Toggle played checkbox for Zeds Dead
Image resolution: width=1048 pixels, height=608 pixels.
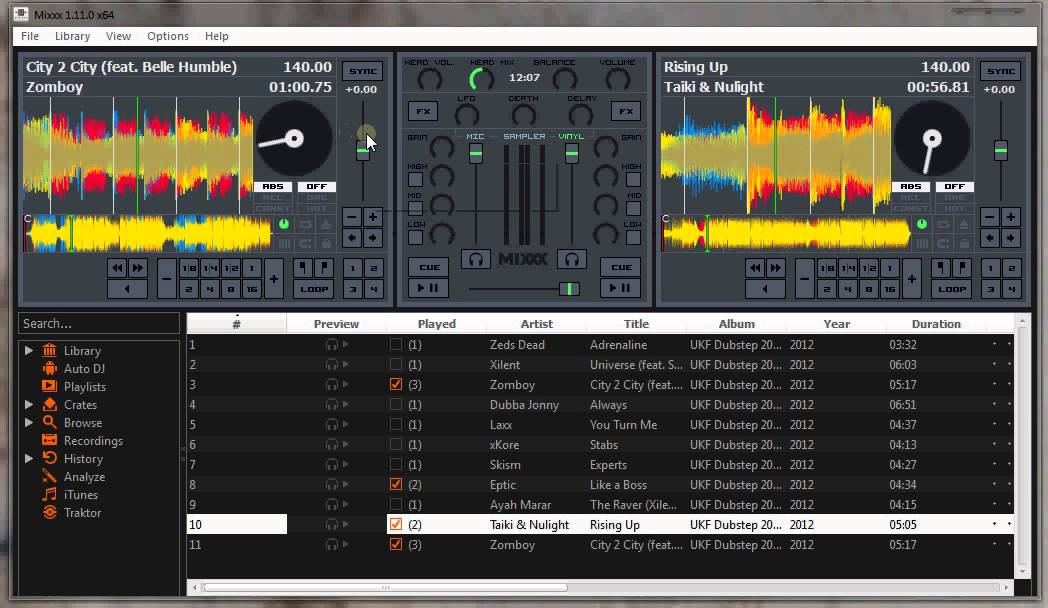tap(396, 345)
